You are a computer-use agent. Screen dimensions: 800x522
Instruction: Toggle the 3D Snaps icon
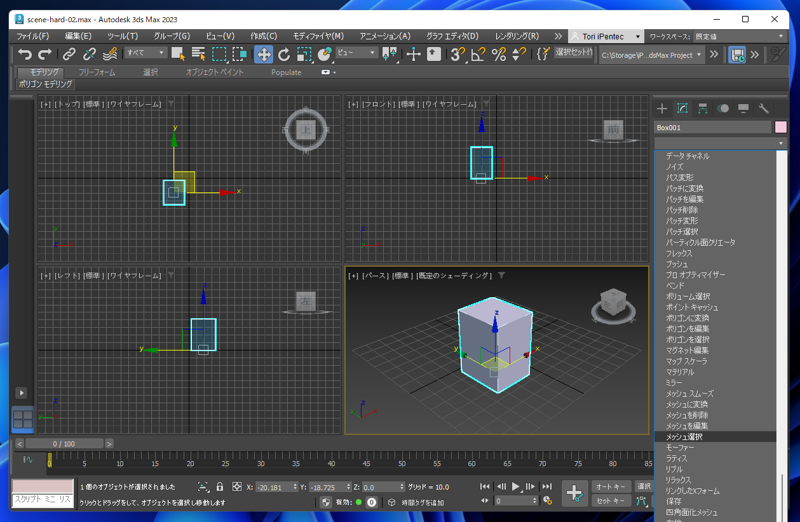coord(458,54)
